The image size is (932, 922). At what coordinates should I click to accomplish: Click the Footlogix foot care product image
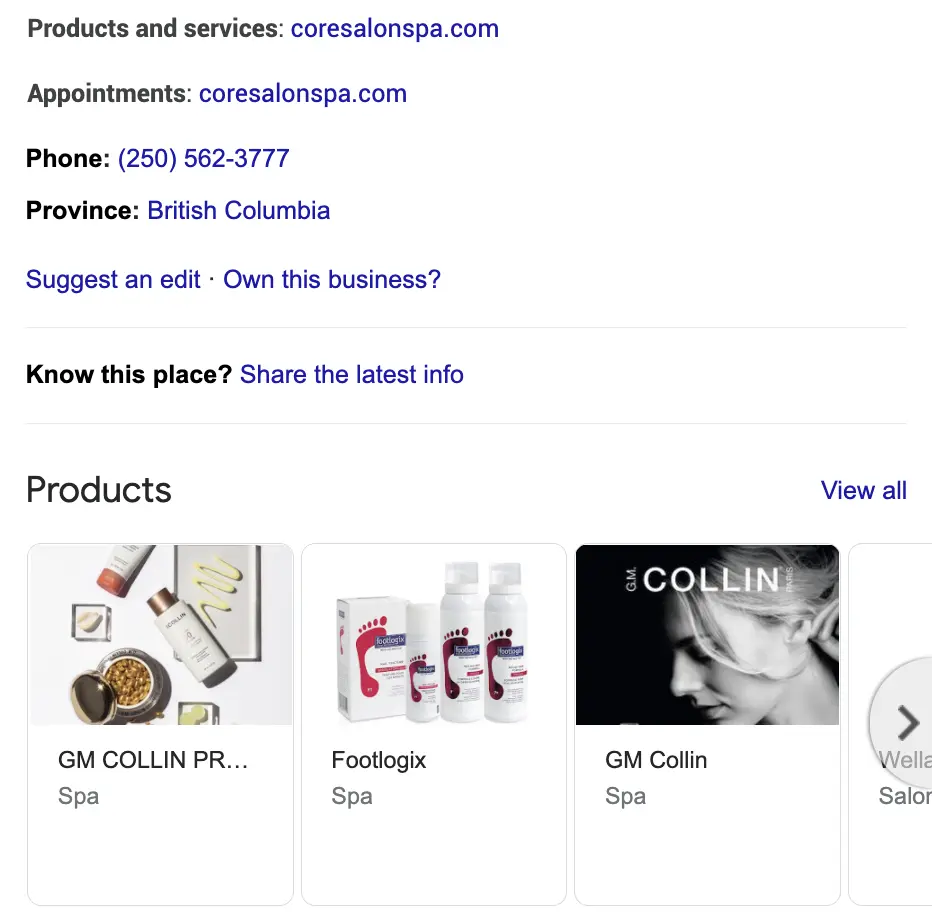(x=433, y=634)
